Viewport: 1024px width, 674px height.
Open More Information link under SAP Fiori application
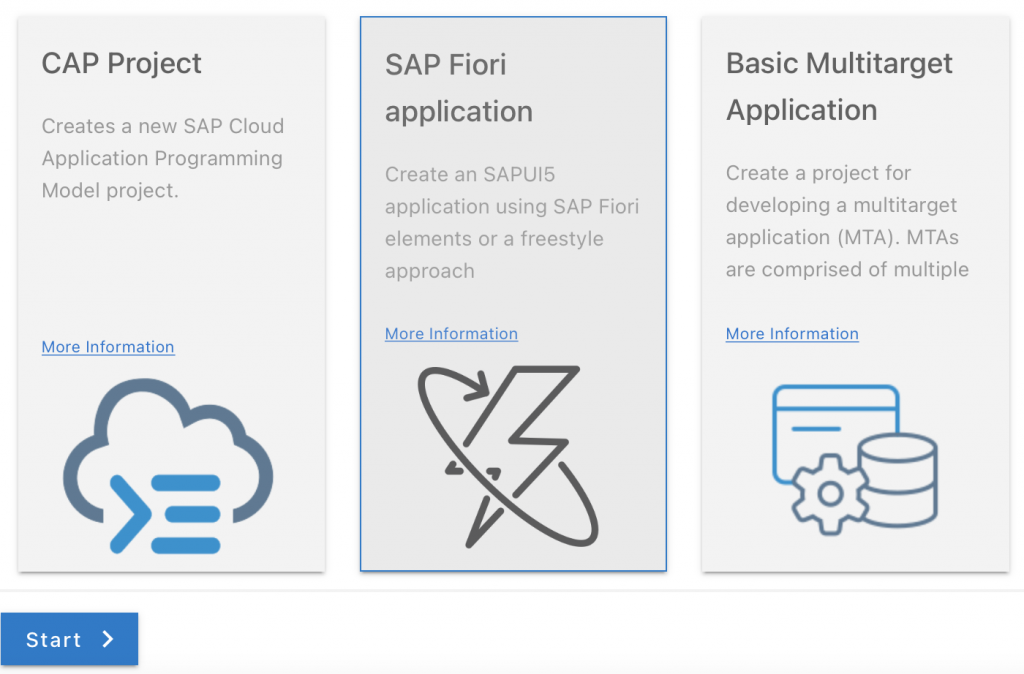[x=451, y=334]
